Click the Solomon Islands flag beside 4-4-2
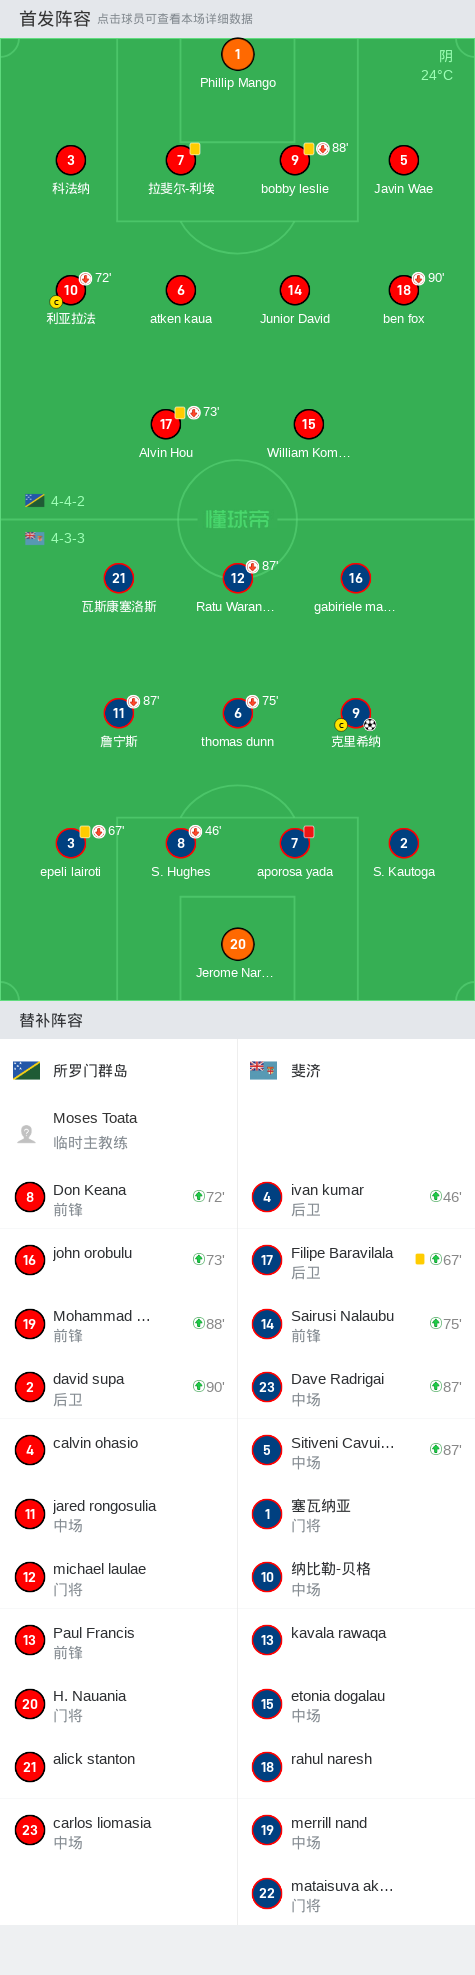Screen dimensions: 475x1975 [x=35, y=501]
